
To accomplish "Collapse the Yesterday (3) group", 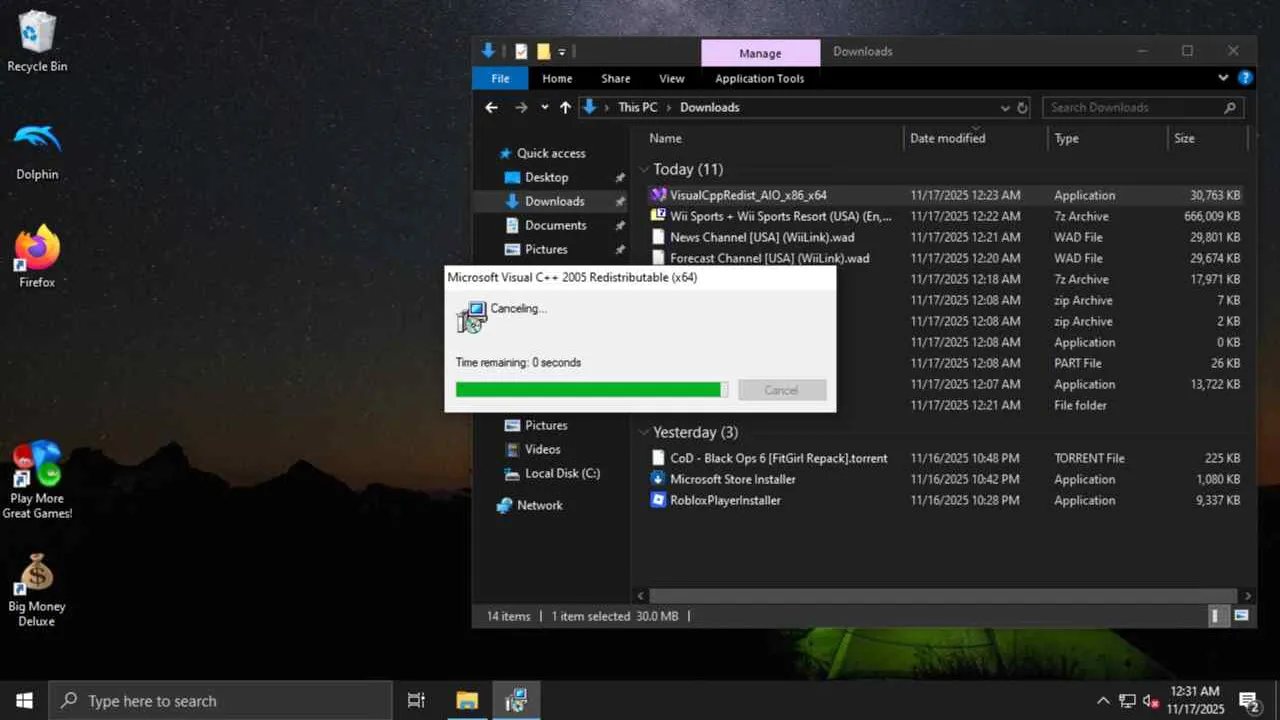I will coord(645,432).
